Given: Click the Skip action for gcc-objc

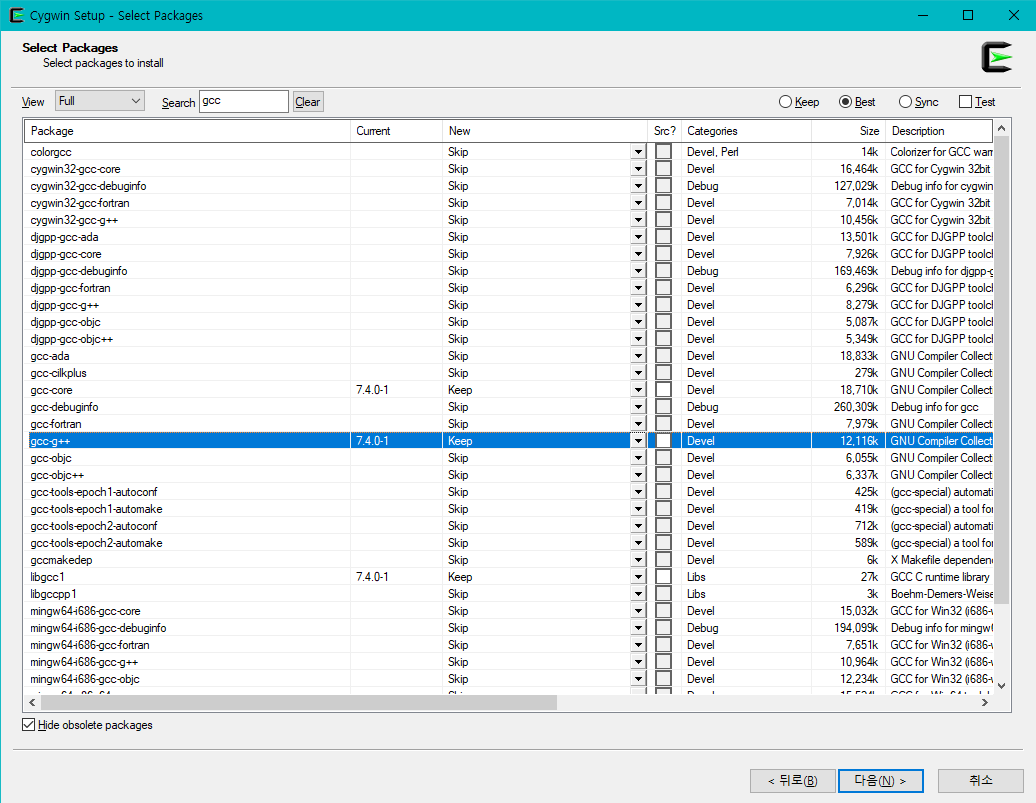Looking at the screenshot, I should [x=458, y=457].
